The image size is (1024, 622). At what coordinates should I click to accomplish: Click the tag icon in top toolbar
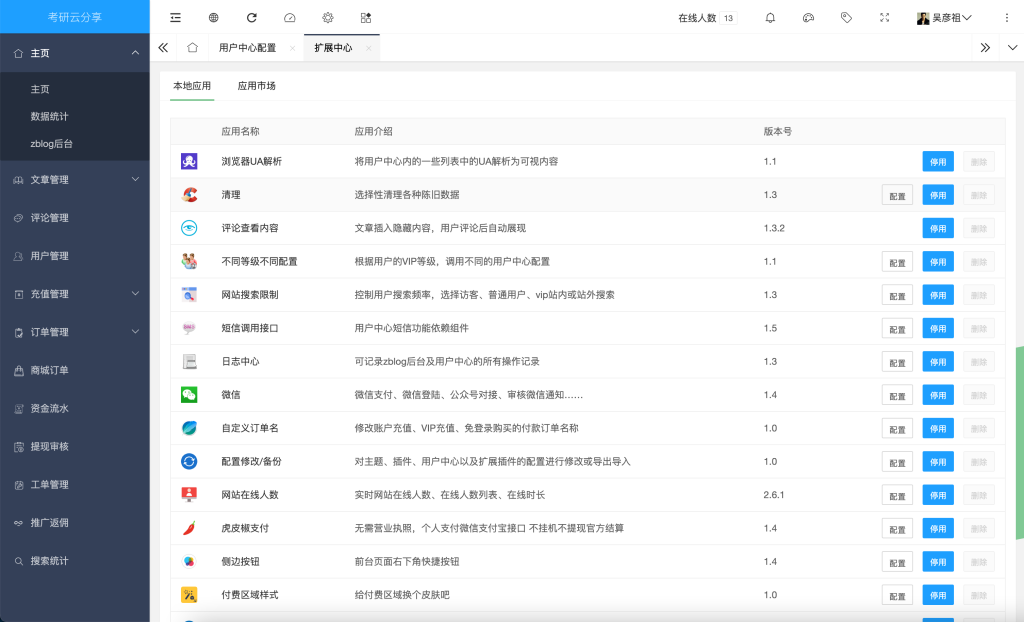[846, 18]
